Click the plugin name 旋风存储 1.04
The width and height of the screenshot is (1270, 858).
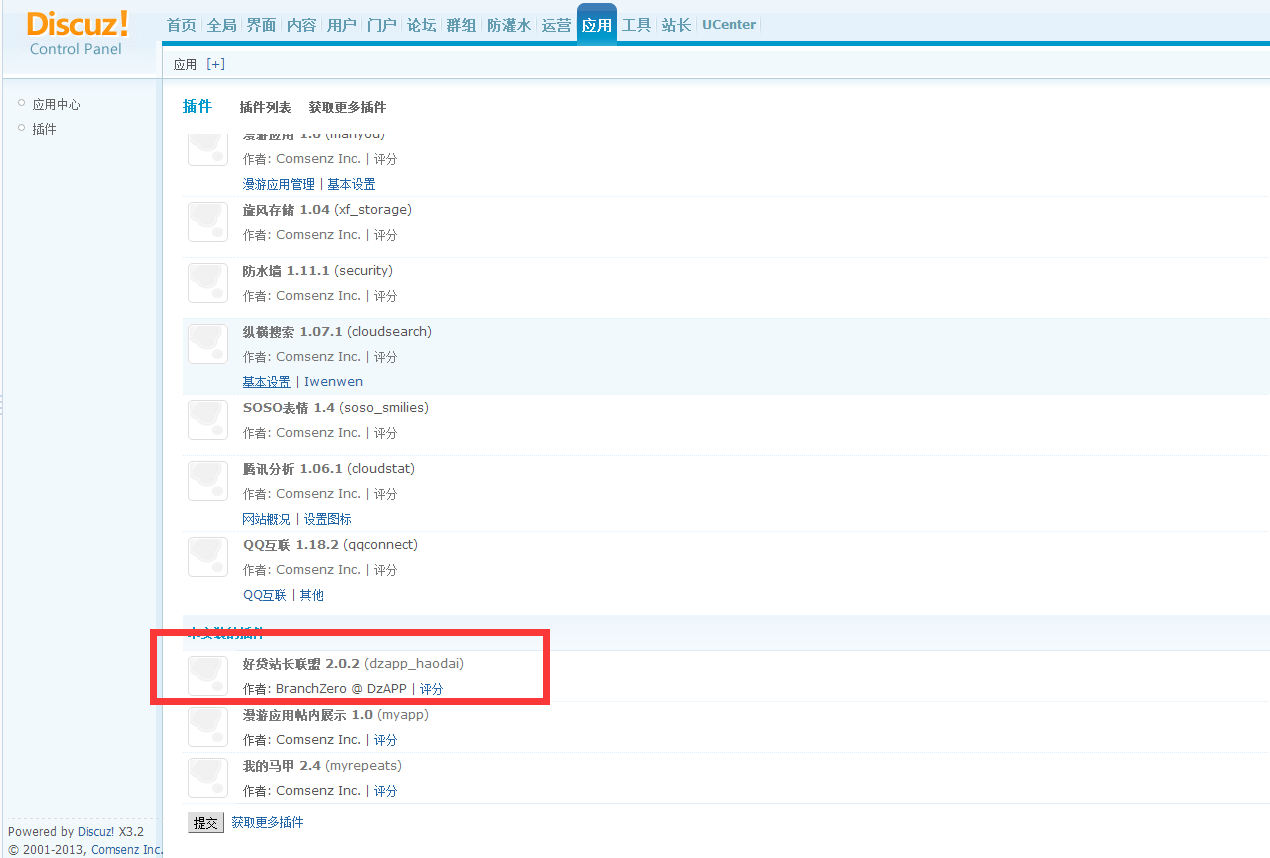click(x=286, y=209)
